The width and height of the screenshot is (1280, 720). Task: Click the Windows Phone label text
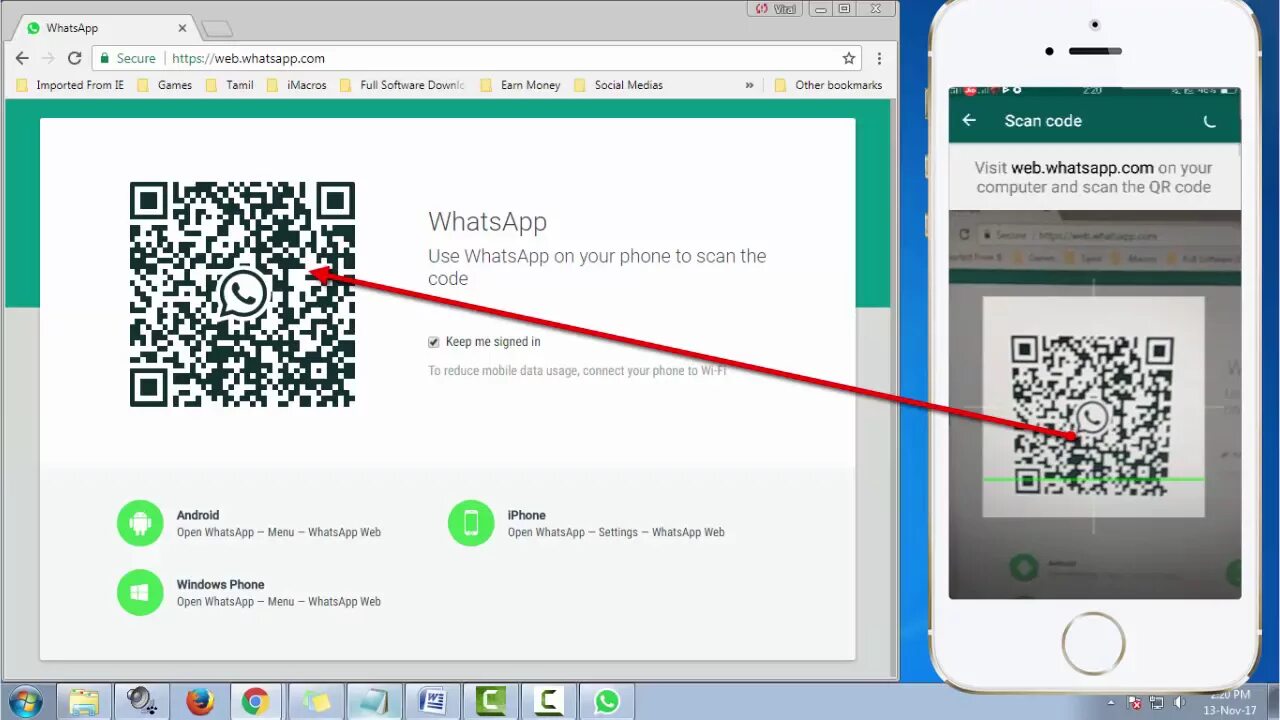coord(221,584)
